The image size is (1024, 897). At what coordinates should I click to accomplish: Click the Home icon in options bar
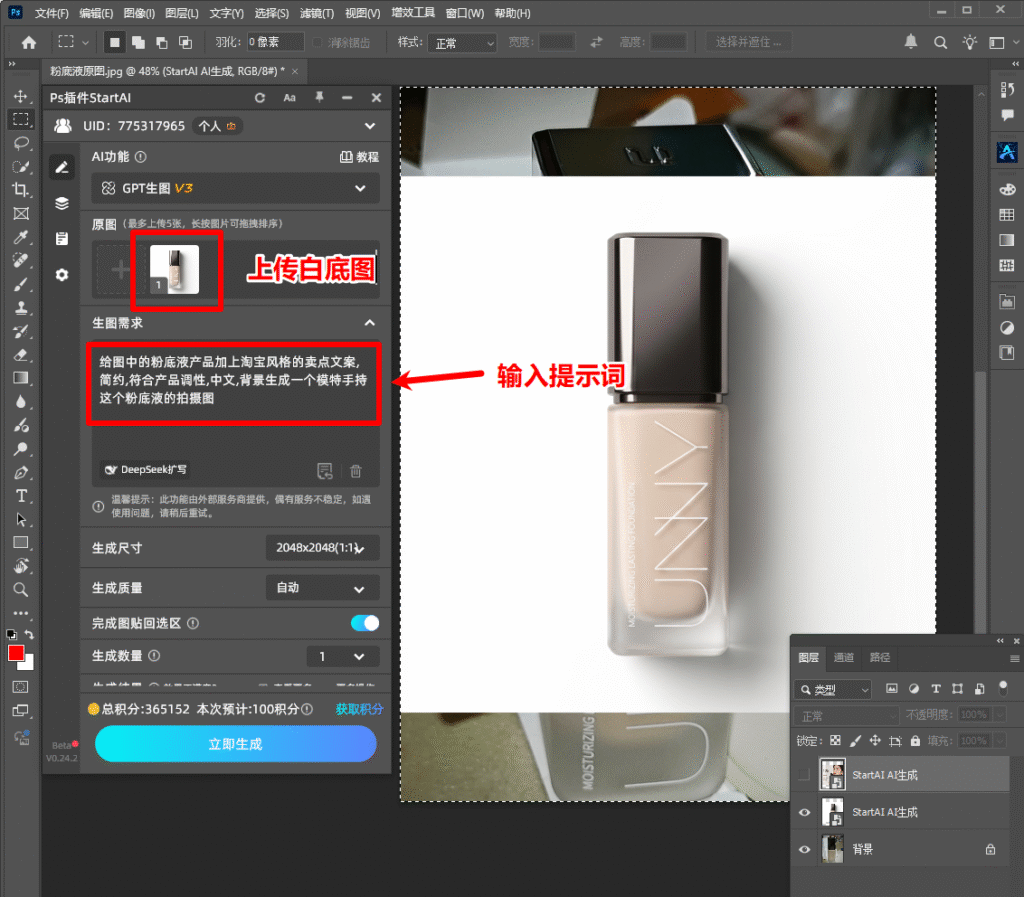[29, 42]
